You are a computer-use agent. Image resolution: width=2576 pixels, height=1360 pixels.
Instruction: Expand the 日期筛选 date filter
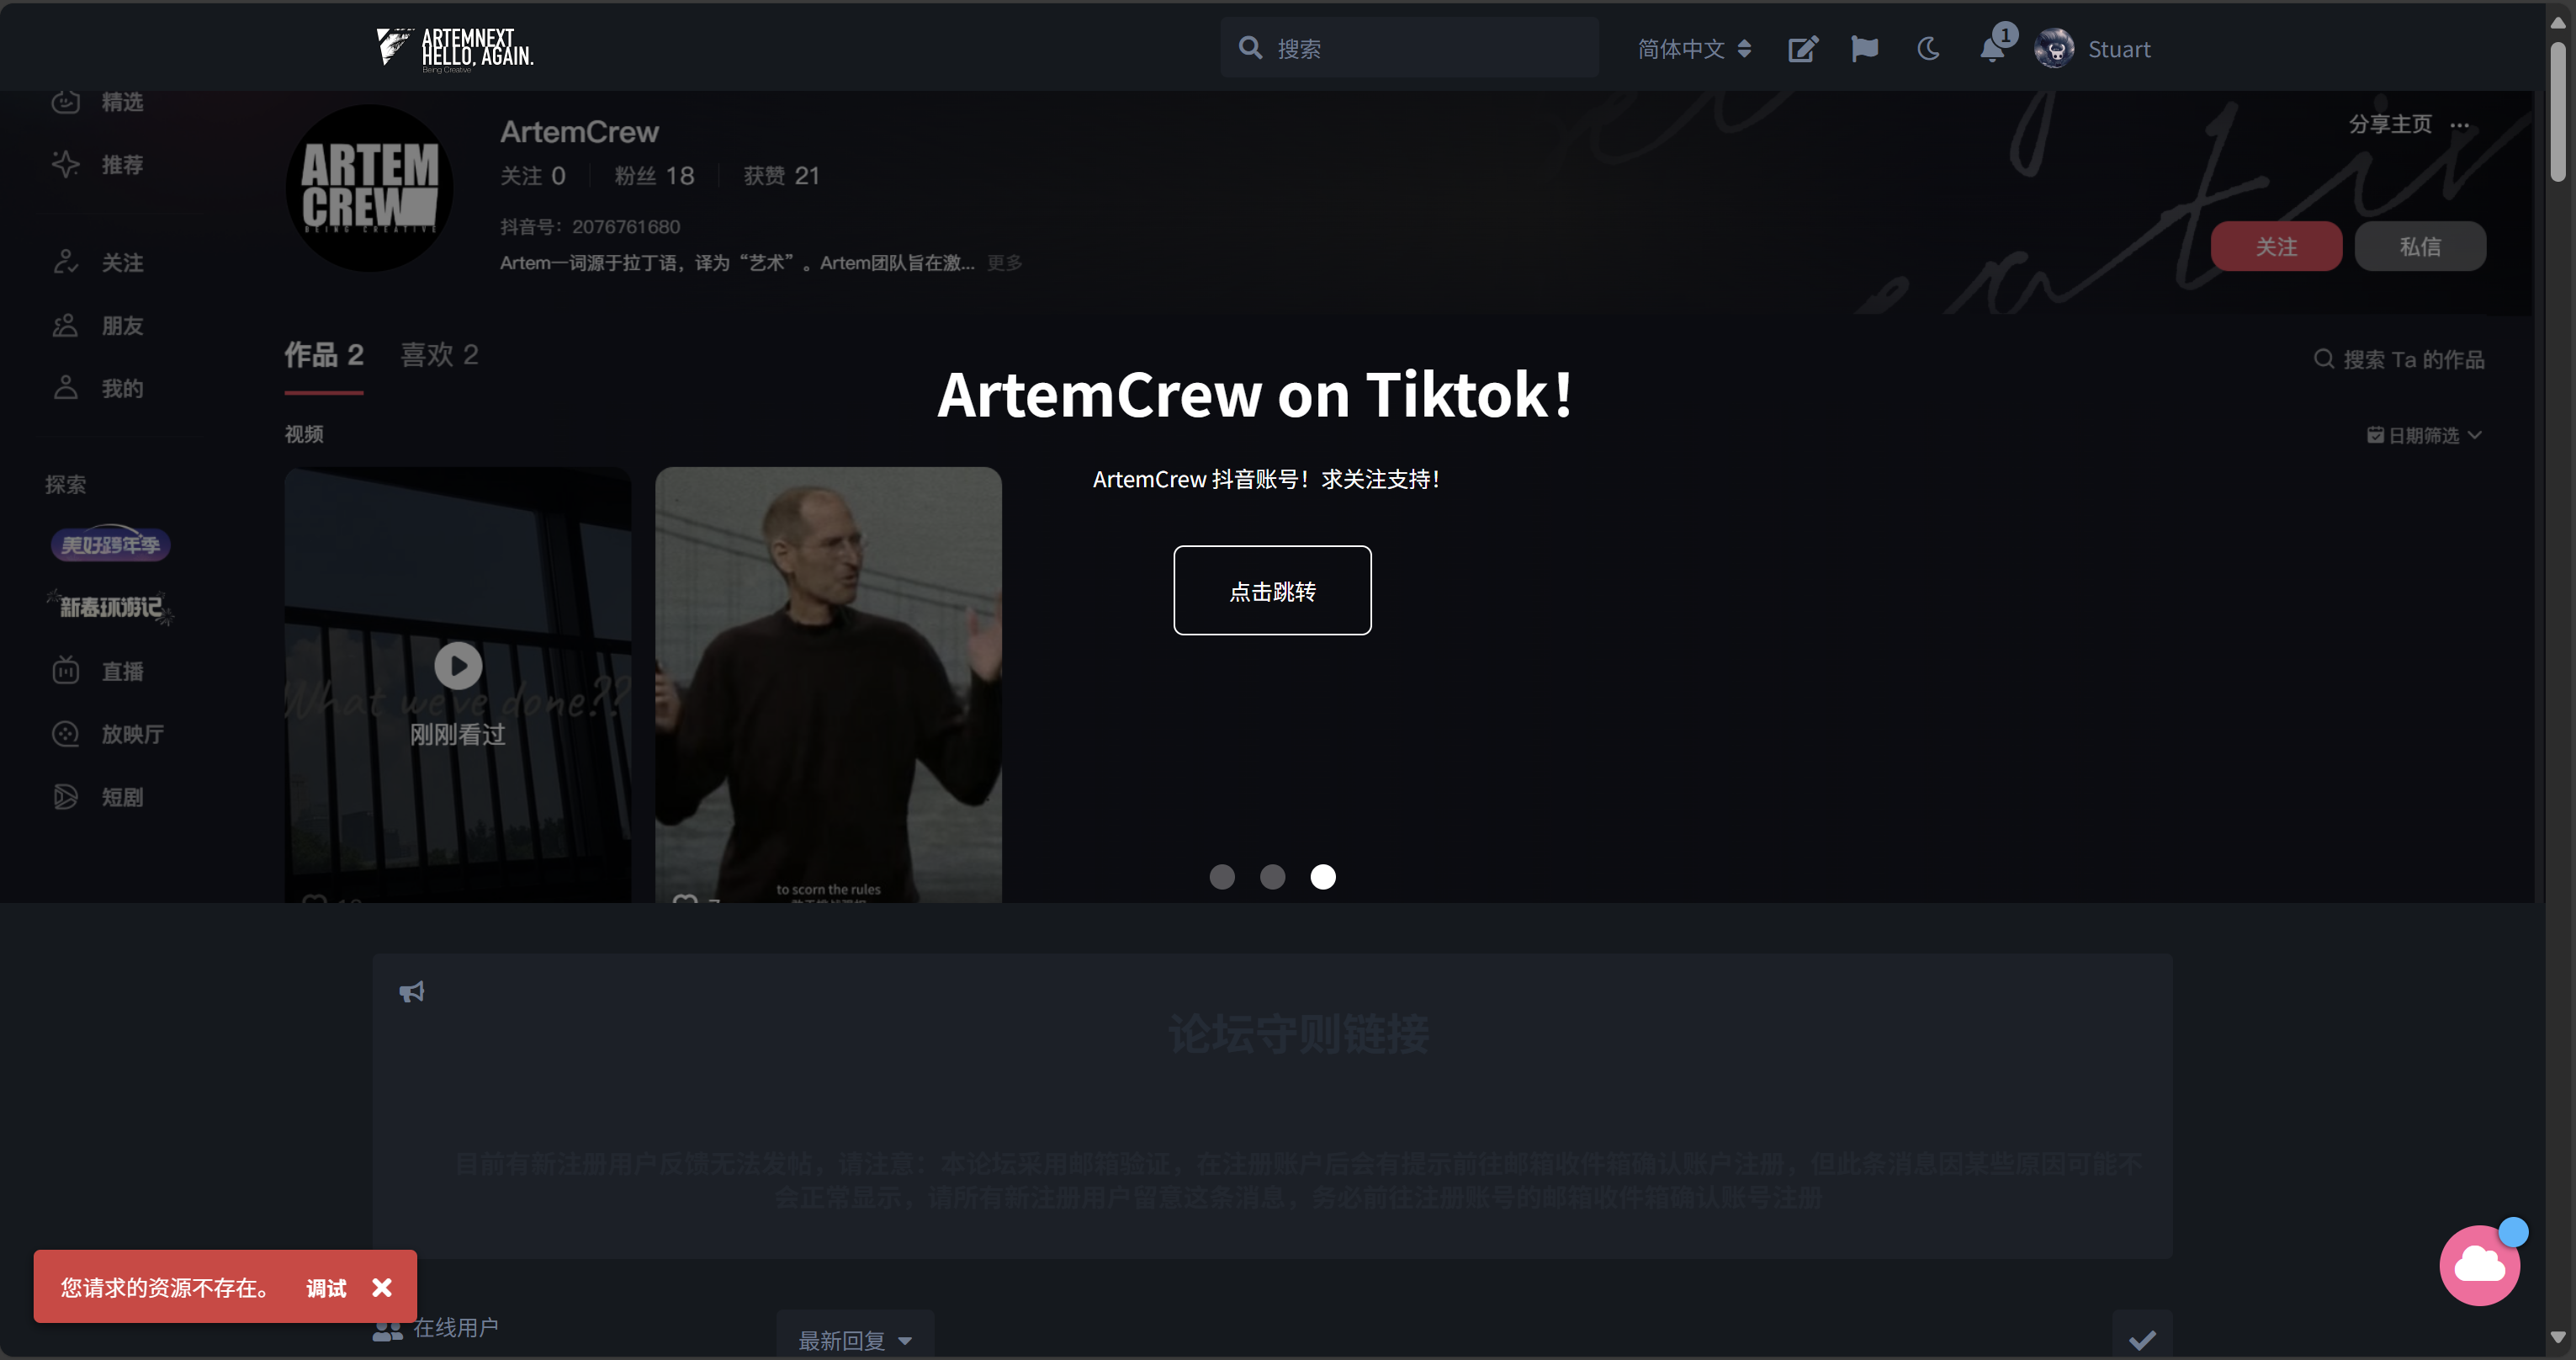tap(2424, 435)
